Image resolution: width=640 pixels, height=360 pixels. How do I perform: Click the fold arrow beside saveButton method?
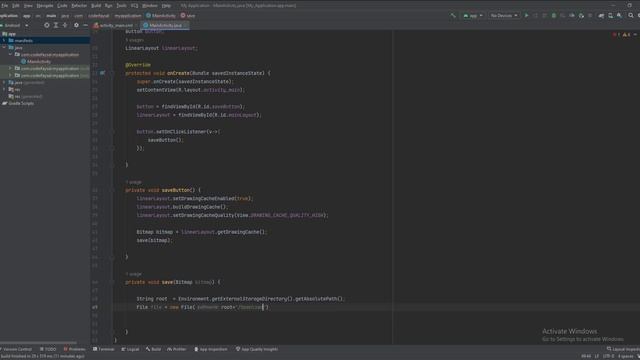click(113, 190)
